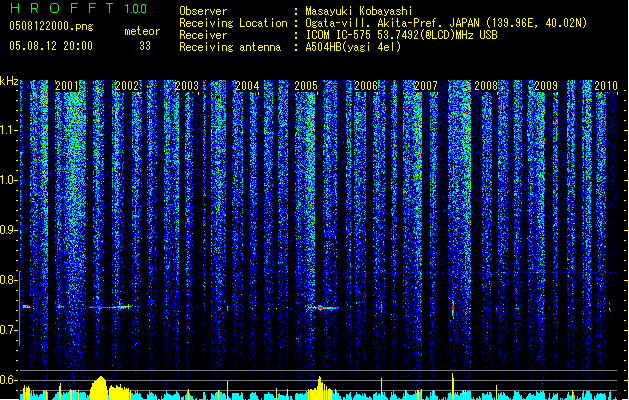The width and height of the screenshot is (629, 400).
Task: Select the file name 0508122000.png
Action: (x=51, y=26)
